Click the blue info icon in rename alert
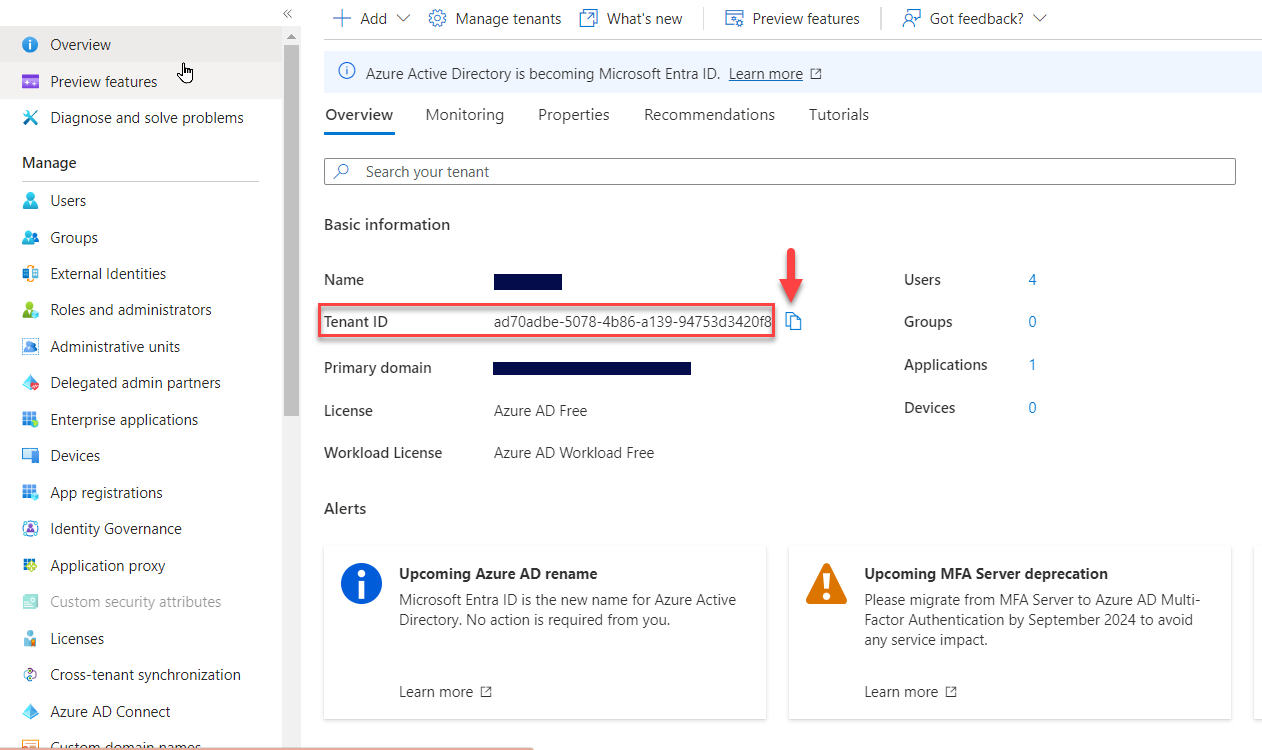 [x=362, y=583]
